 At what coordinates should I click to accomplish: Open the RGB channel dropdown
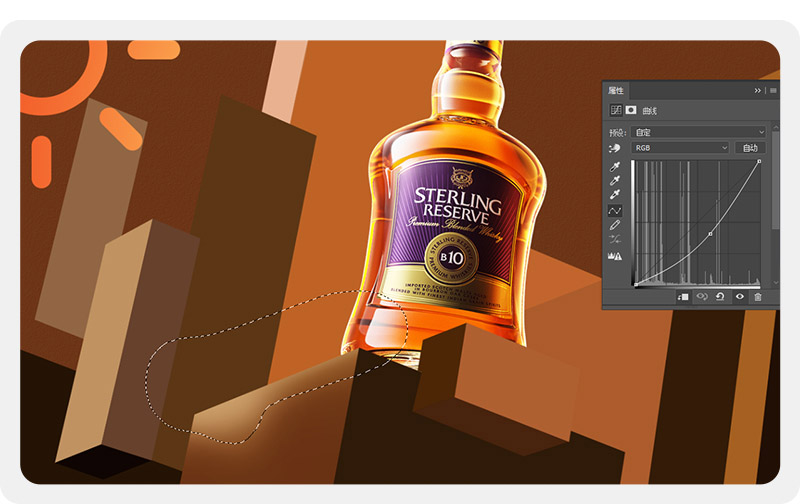(x=680, y=147)
